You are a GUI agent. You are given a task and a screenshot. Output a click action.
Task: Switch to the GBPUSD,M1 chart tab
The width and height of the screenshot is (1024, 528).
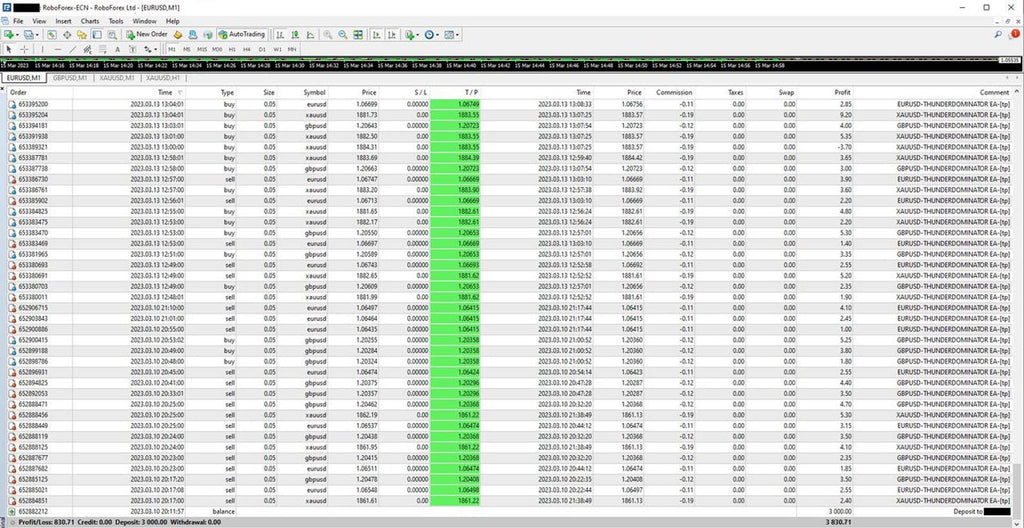point(72,77)
